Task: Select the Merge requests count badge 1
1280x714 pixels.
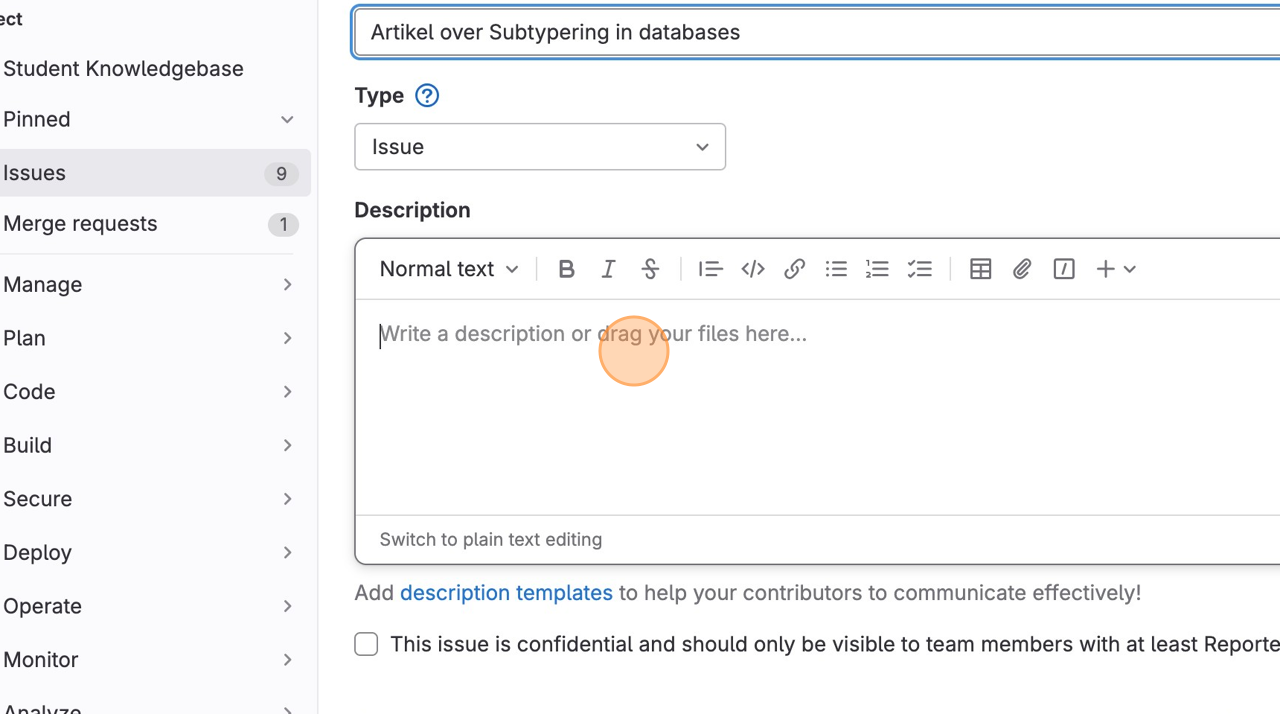Action: [x=283, y=225]
